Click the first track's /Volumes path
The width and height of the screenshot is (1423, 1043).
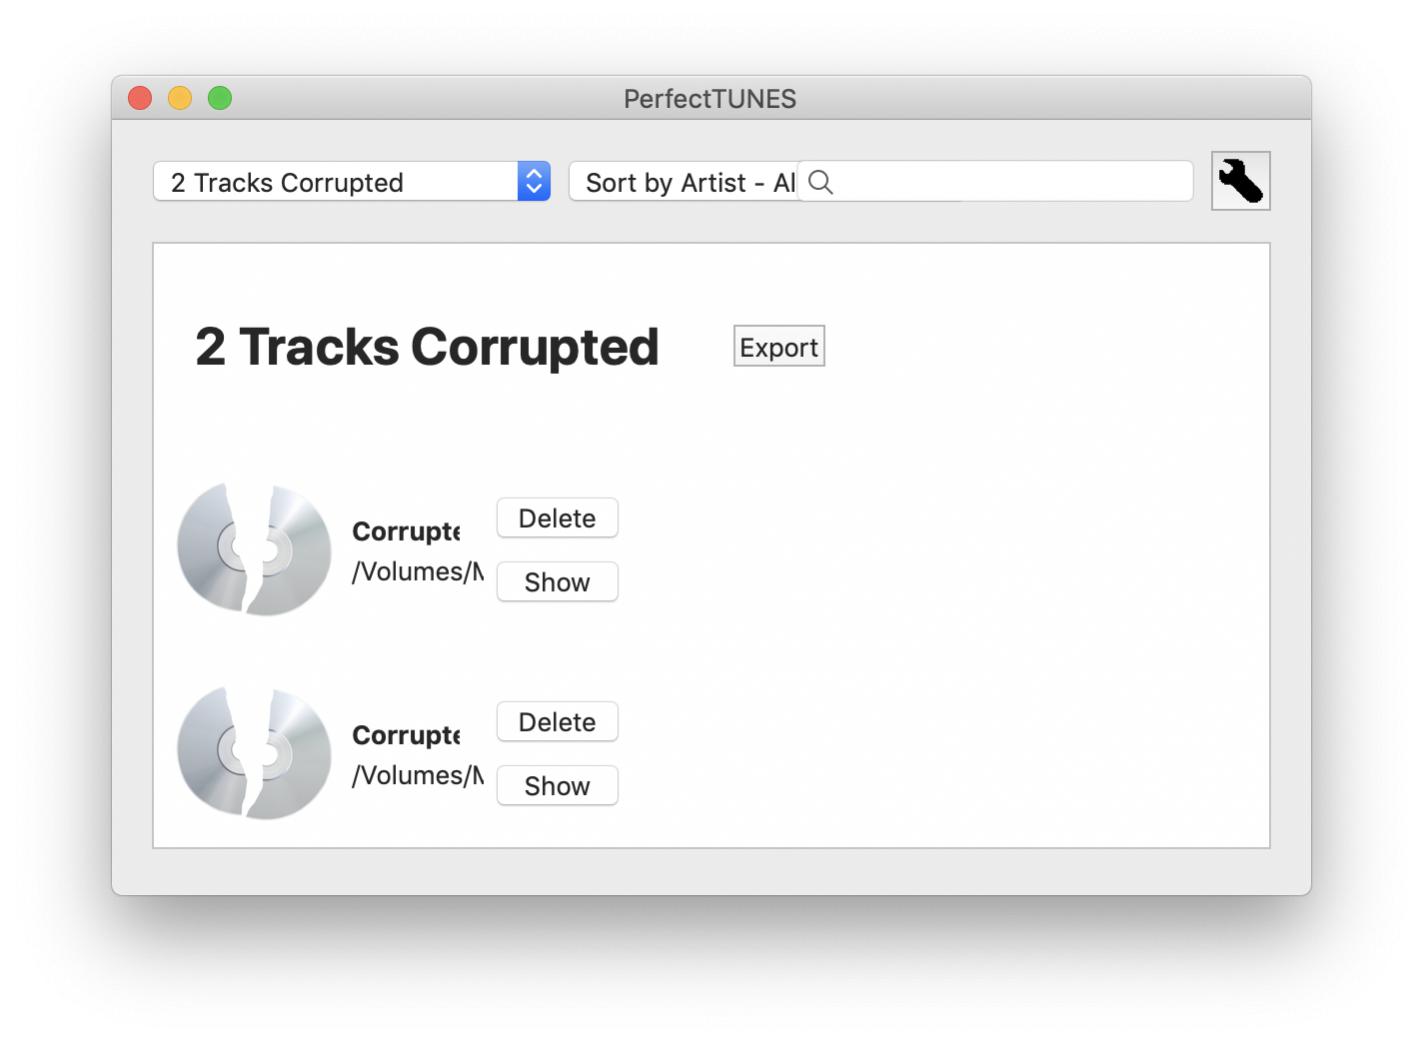417,572
